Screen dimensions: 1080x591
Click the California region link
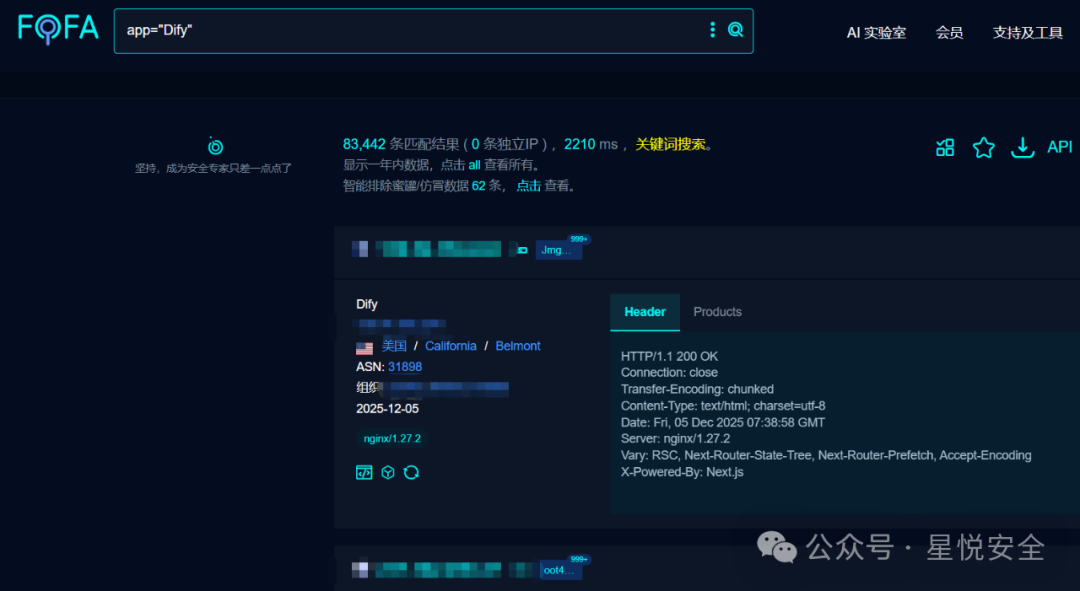pos(450,346)
